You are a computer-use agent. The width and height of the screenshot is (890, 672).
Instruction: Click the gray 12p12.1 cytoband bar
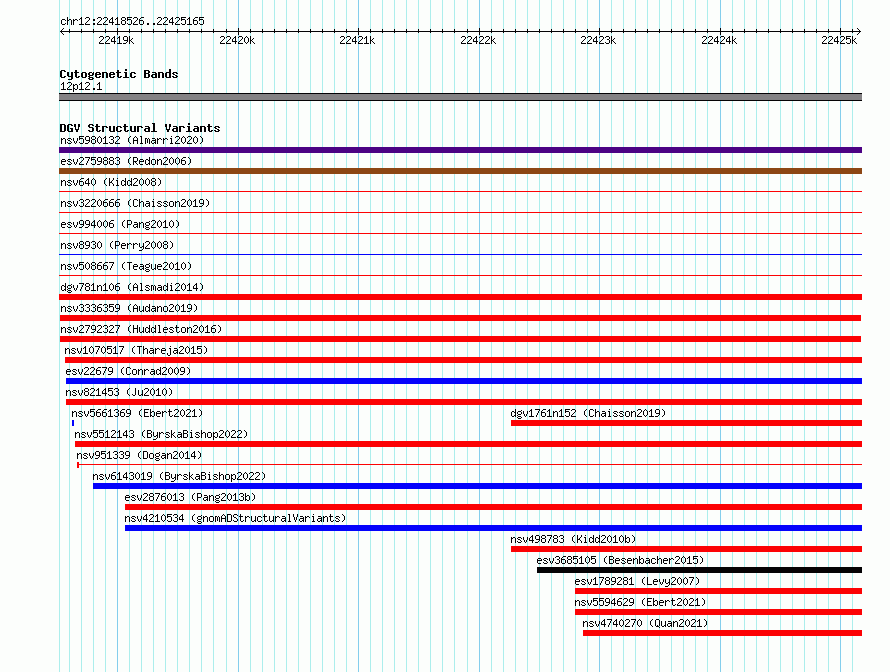460,97
